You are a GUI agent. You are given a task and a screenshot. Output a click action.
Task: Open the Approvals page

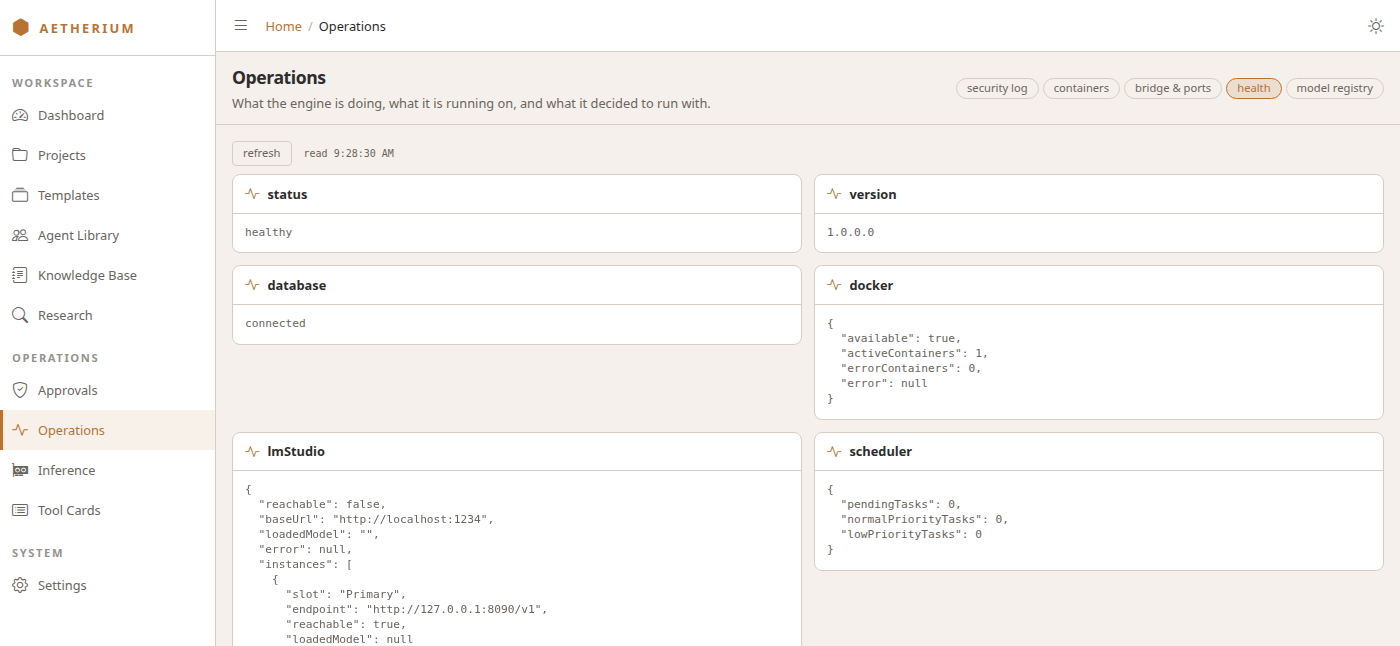(x=107, y=390)
